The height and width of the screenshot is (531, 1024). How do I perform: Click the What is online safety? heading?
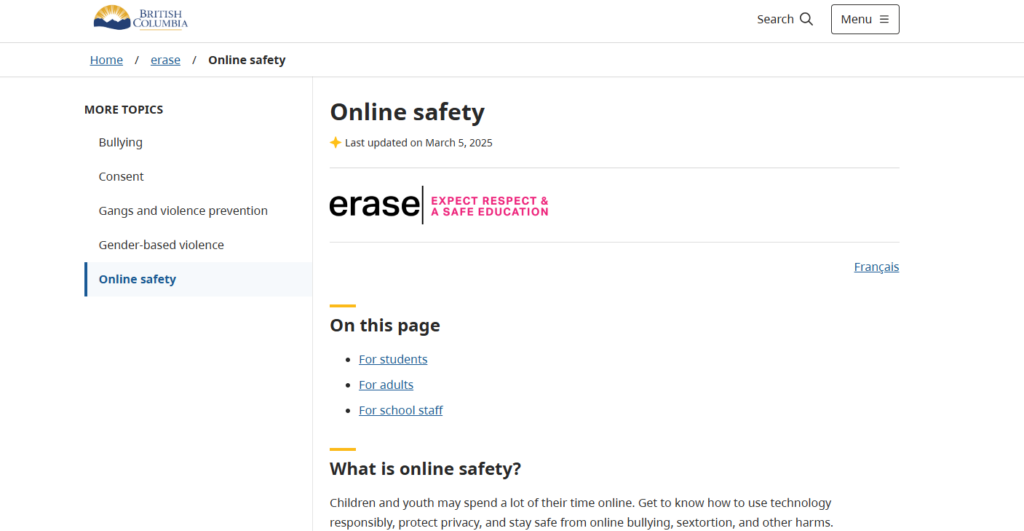coord(425,469)
